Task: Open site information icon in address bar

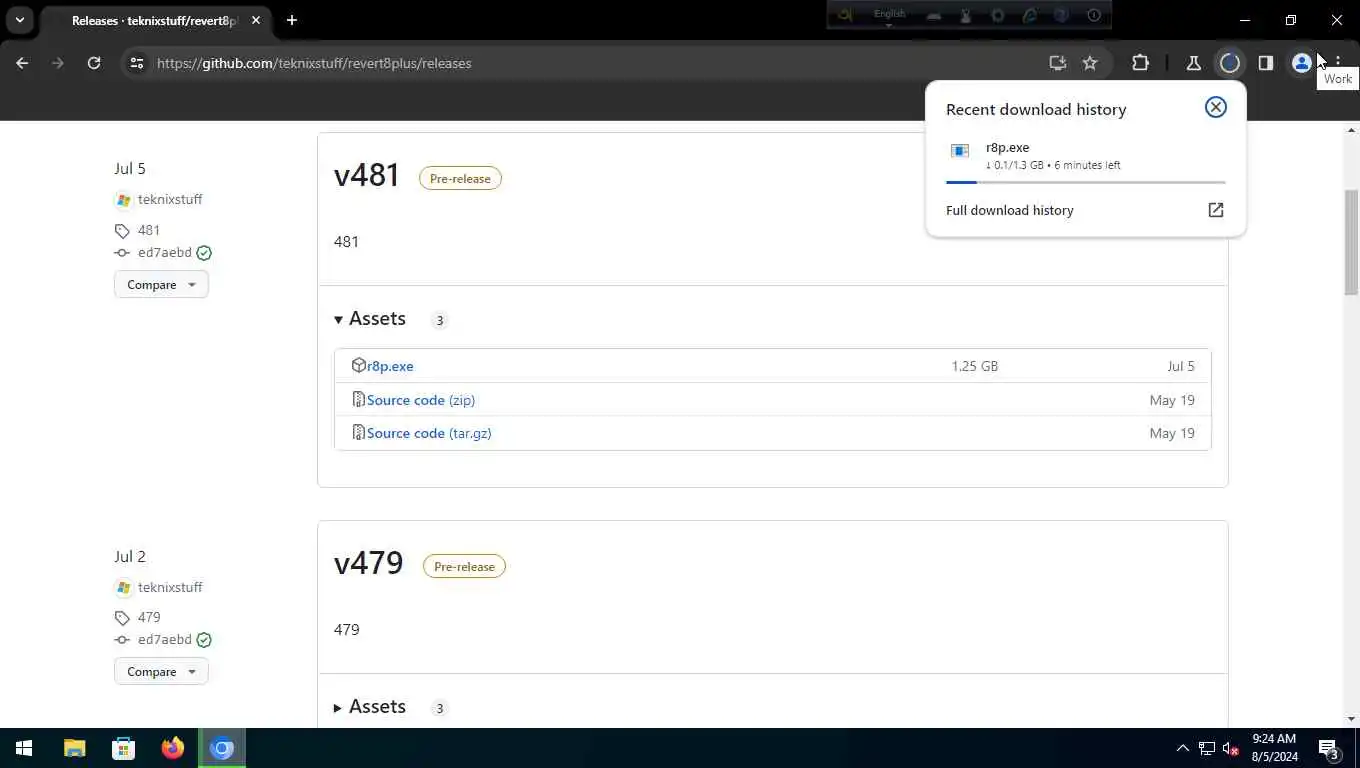Action: 137,63
